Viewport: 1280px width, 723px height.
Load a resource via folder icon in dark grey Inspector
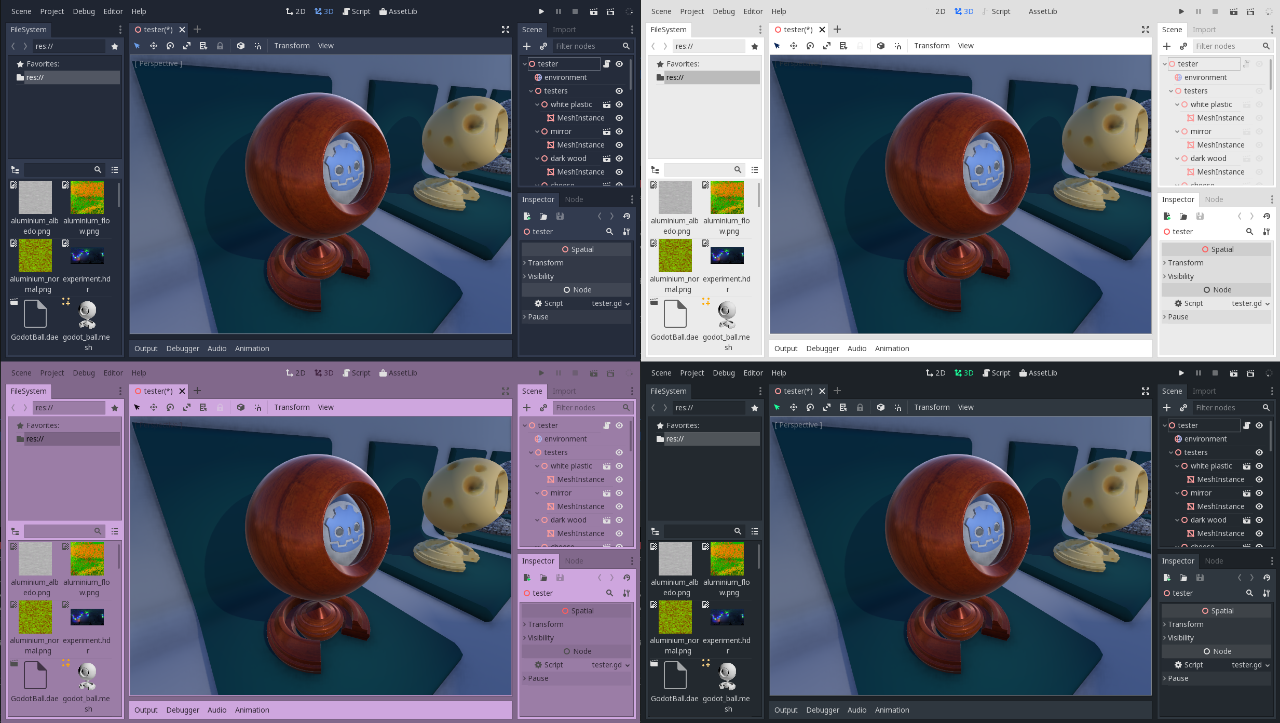point(1183,578)
